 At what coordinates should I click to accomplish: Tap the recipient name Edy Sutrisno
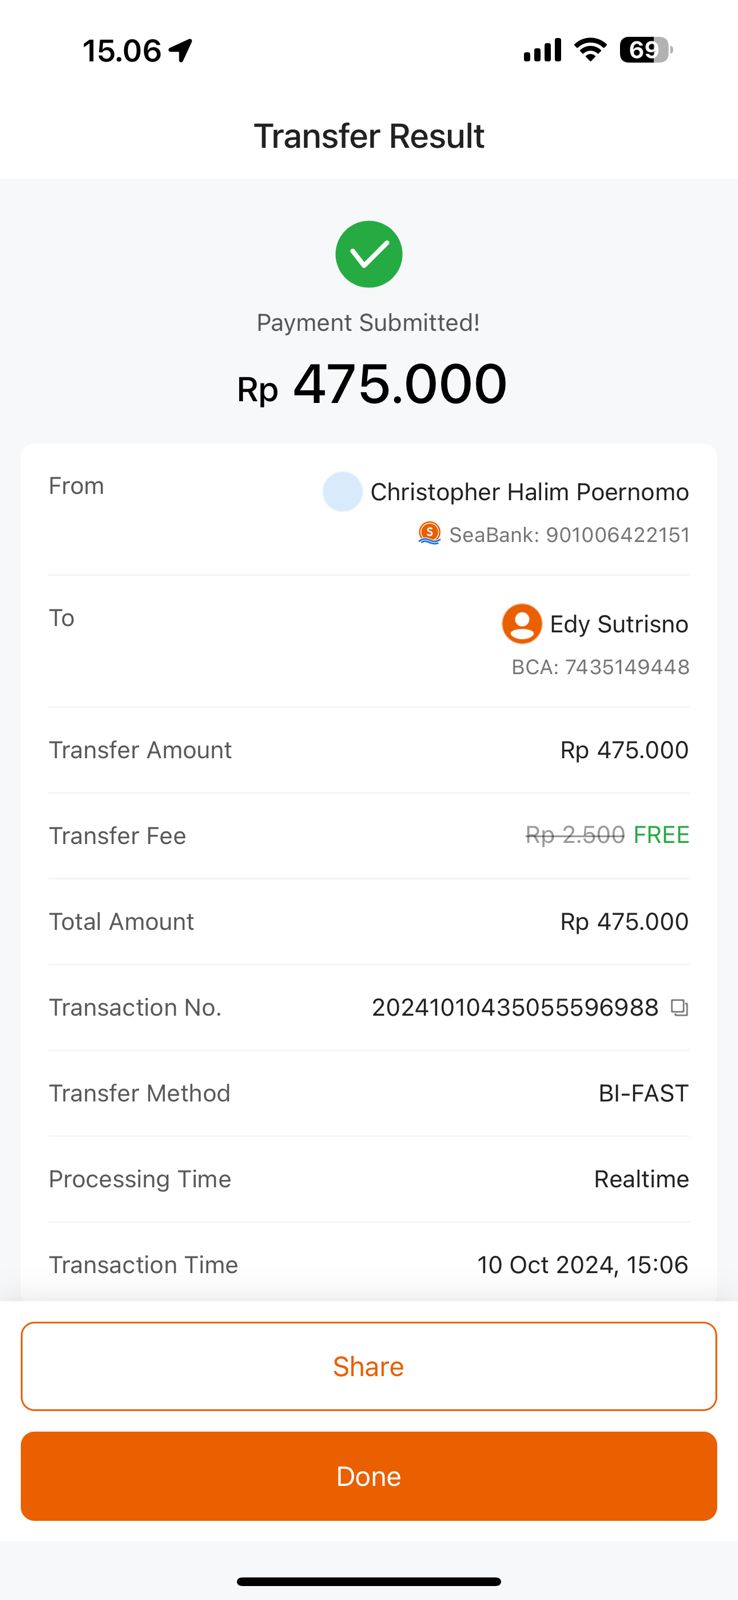point(619,624)
